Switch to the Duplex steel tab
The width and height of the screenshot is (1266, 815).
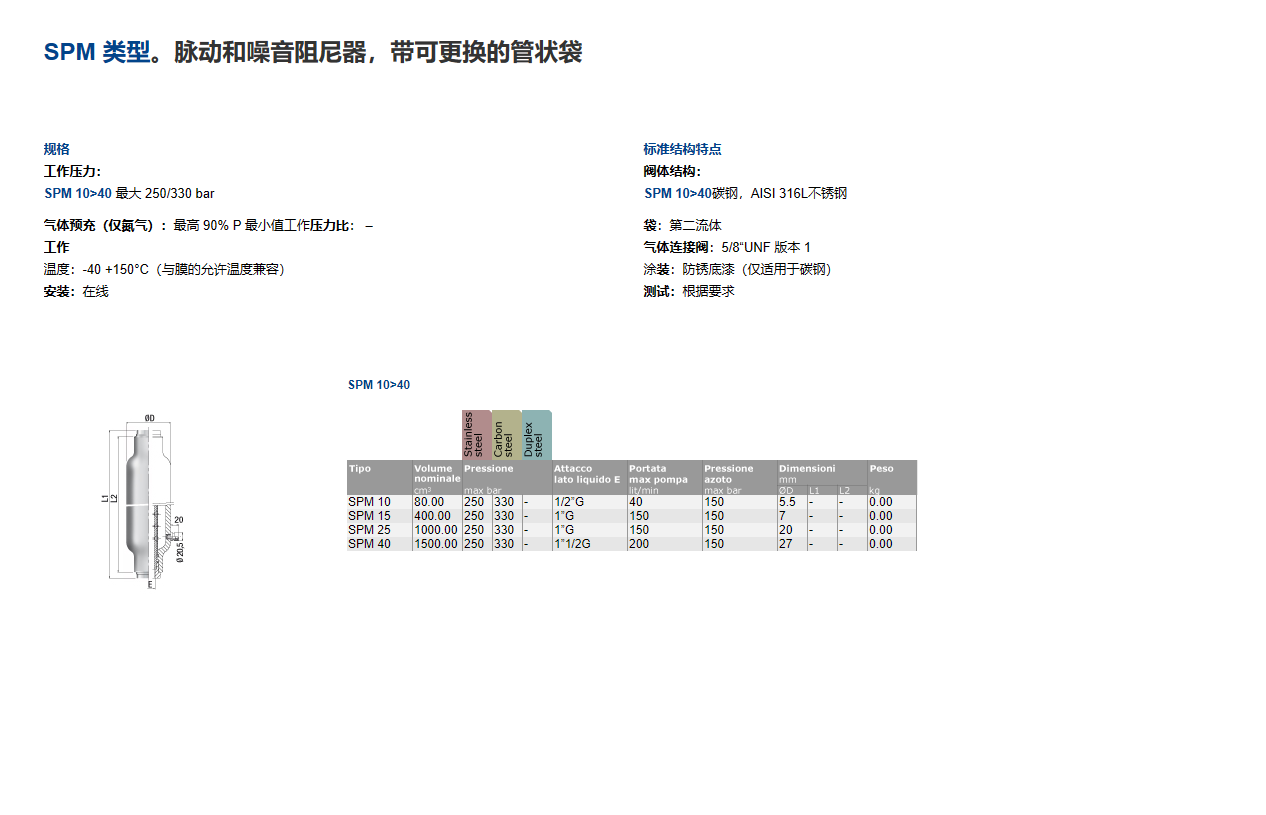pos(536,435)
